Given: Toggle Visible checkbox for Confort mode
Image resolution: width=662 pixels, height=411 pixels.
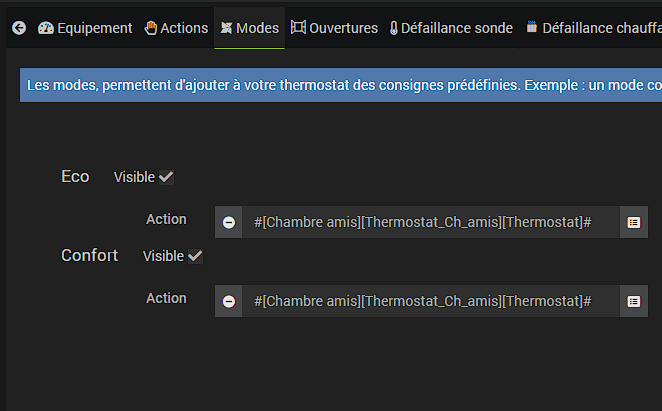Looking at the screenshot, I should 195,256.
